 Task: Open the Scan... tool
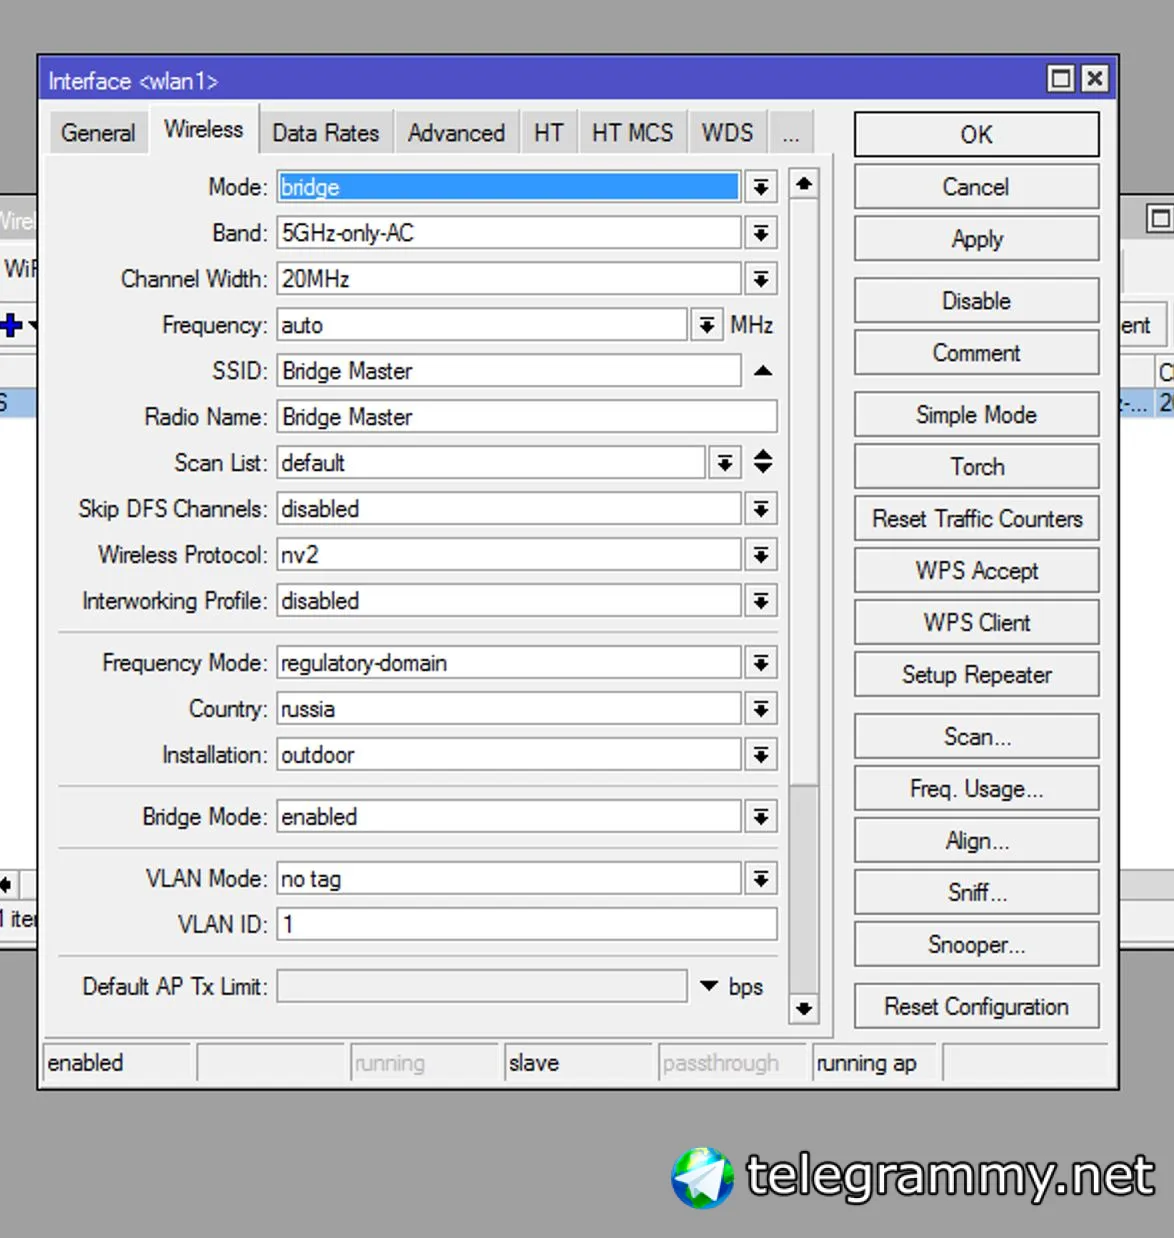click(x=977, y=737)
